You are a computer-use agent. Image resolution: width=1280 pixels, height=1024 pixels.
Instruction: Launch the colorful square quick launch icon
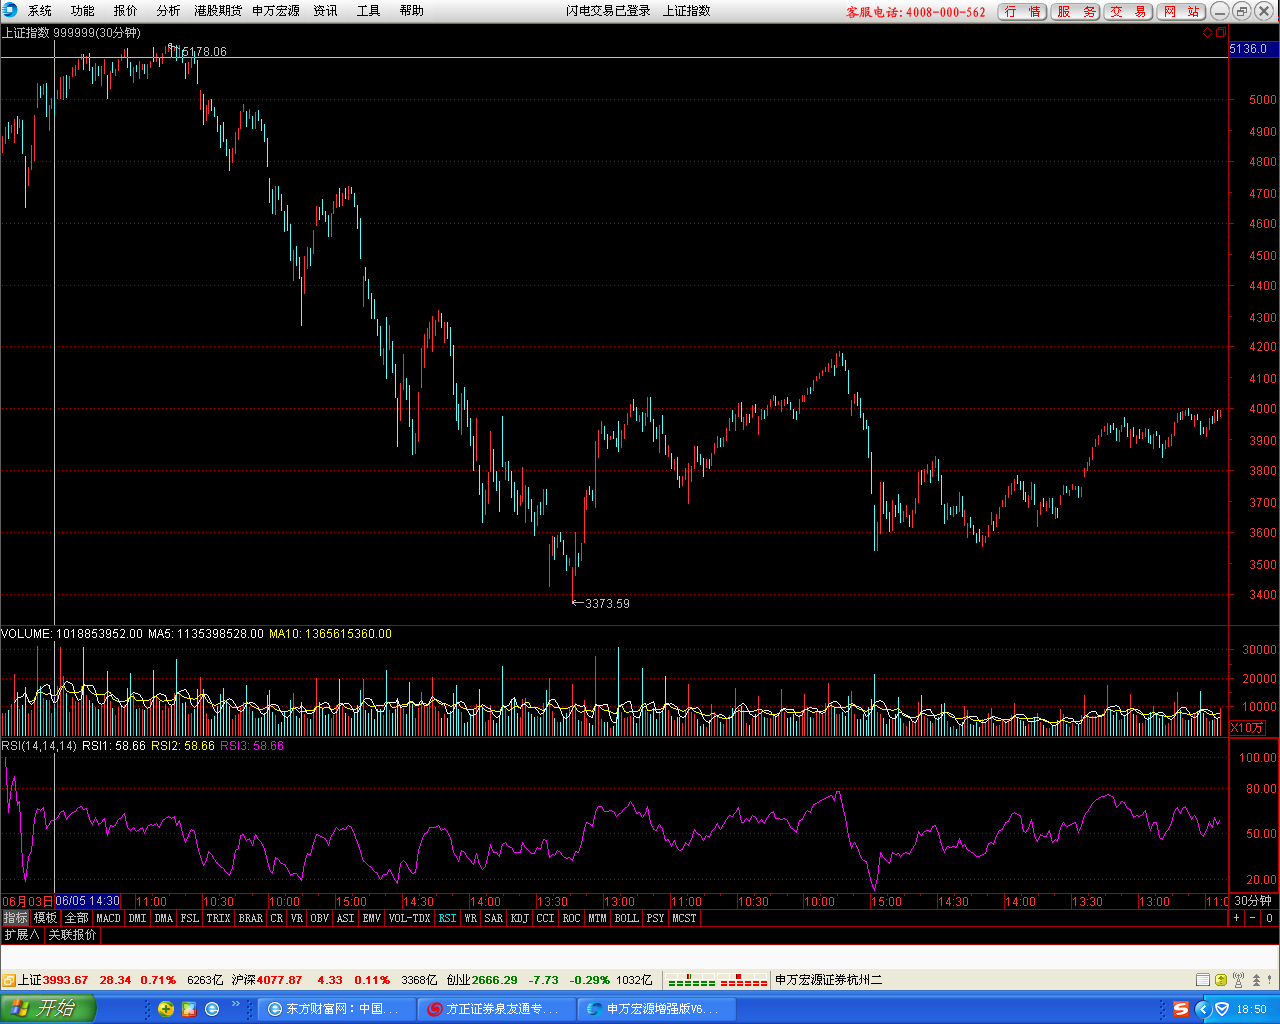click(x=190, y=1009)
